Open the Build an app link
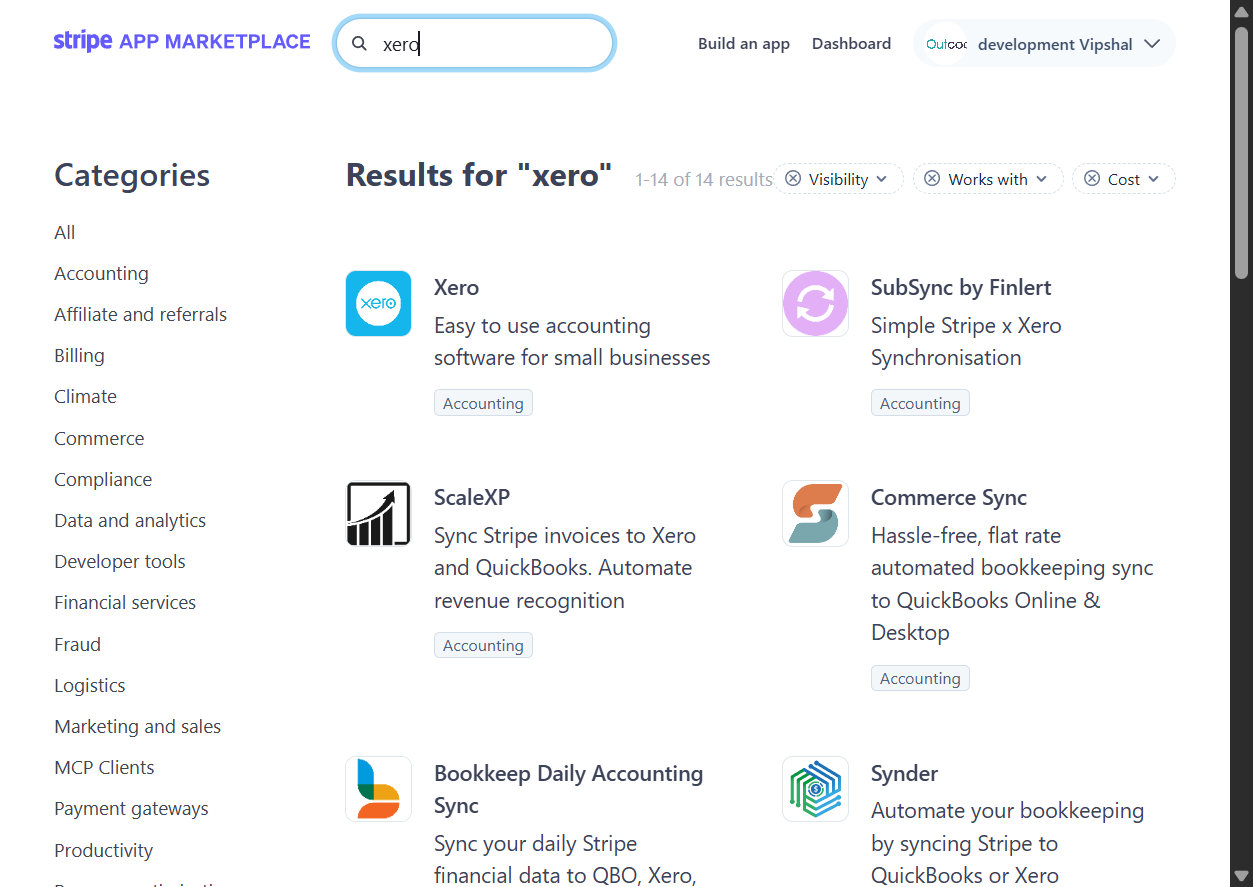 coord(744,44)
